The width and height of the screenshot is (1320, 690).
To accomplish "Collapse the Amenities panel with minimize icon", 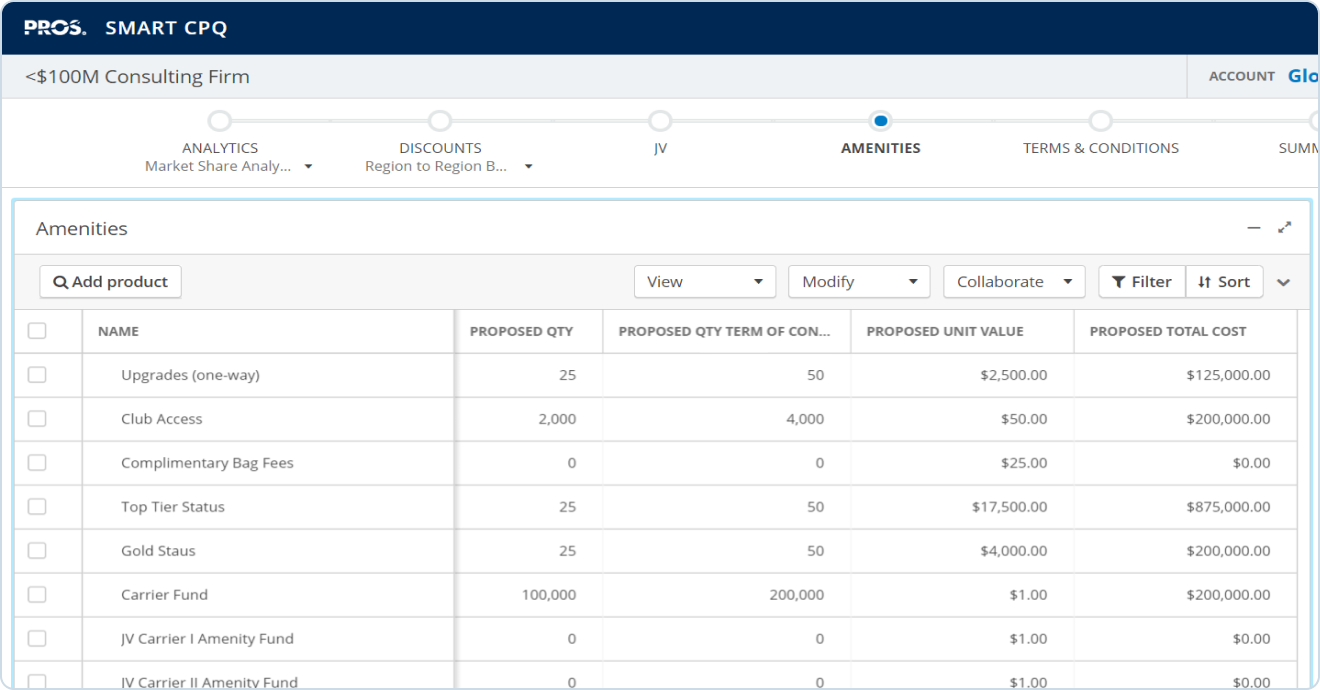I will (x=1253, y=228).
